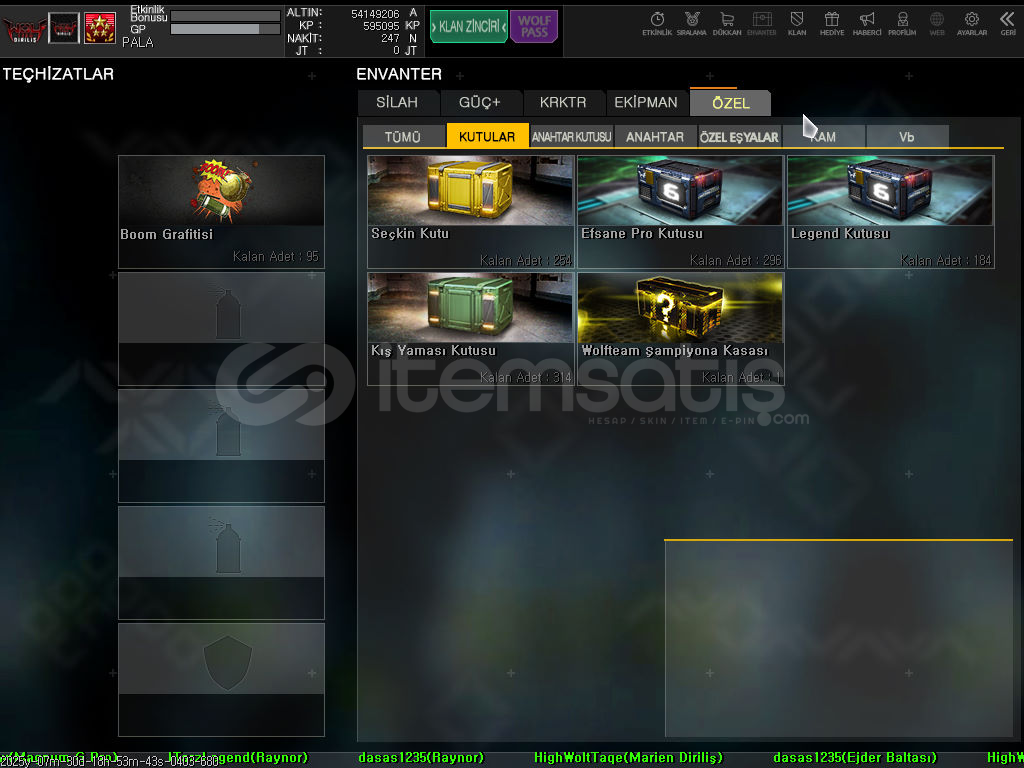
Task: Click the GP progress bar
Action: (x=225, y=29)
